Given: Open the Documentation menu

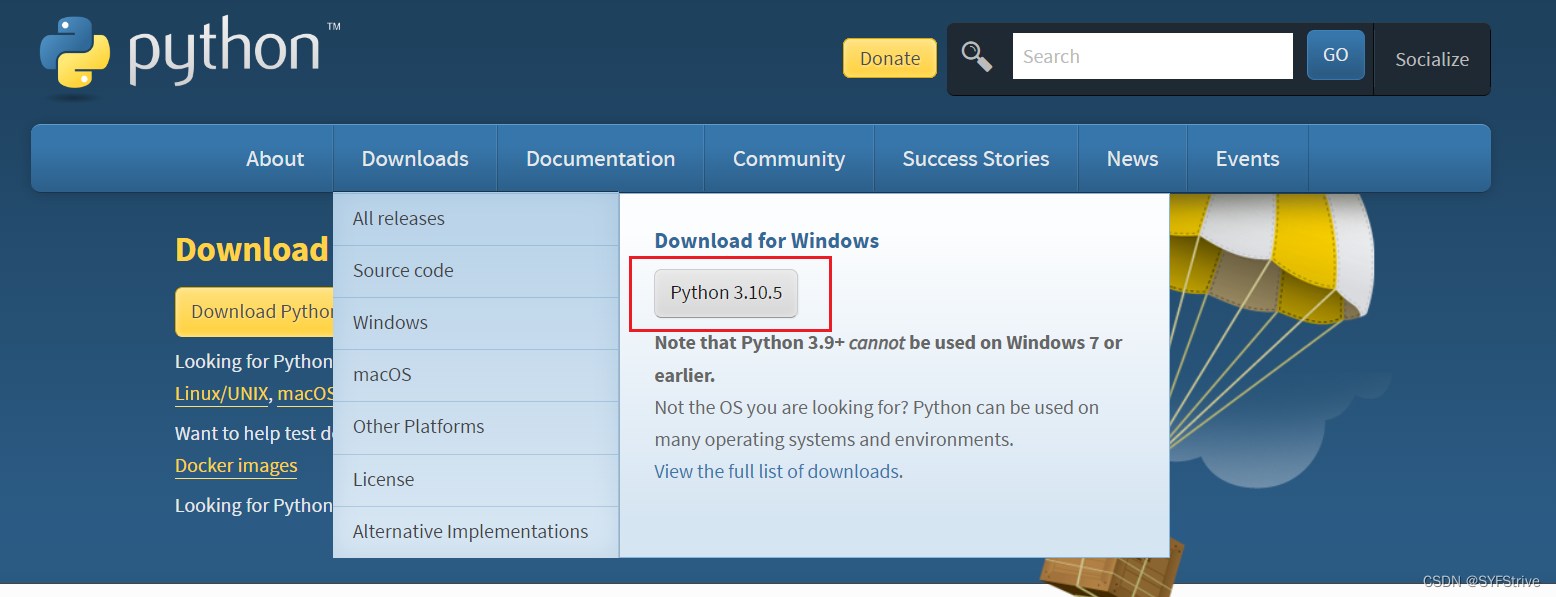Looking at the screenshot, I should click(600, 159).
